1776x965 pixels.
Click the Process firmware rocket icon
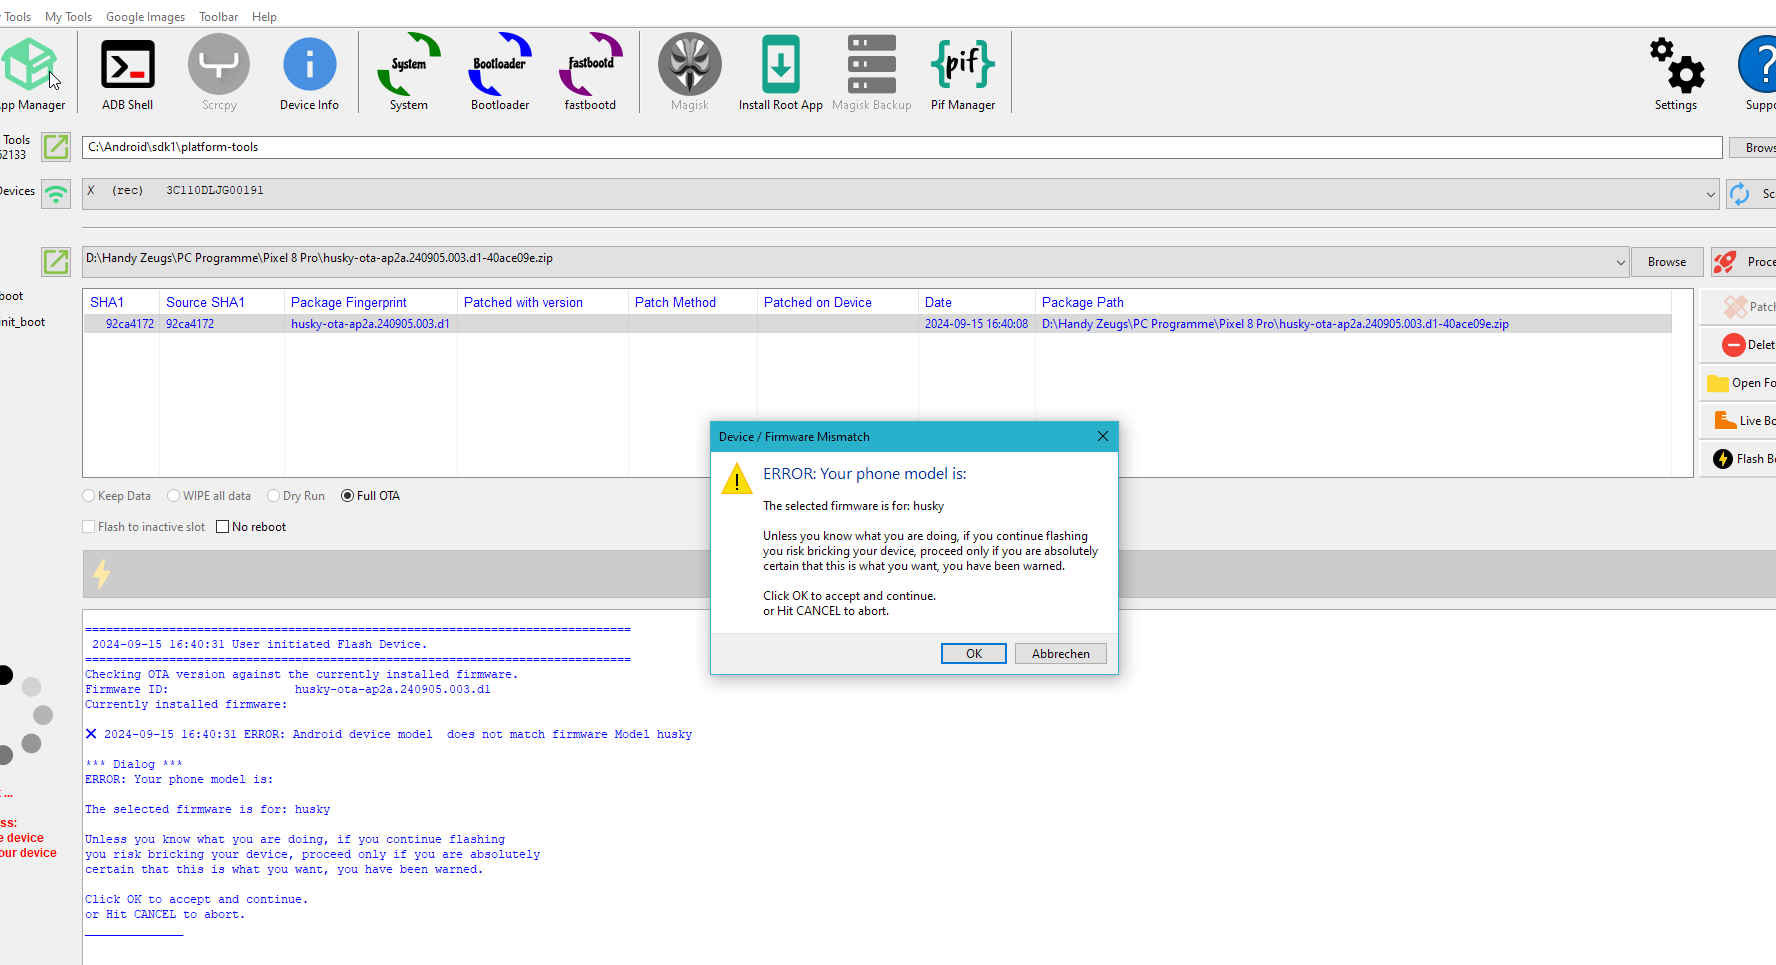1725,262
